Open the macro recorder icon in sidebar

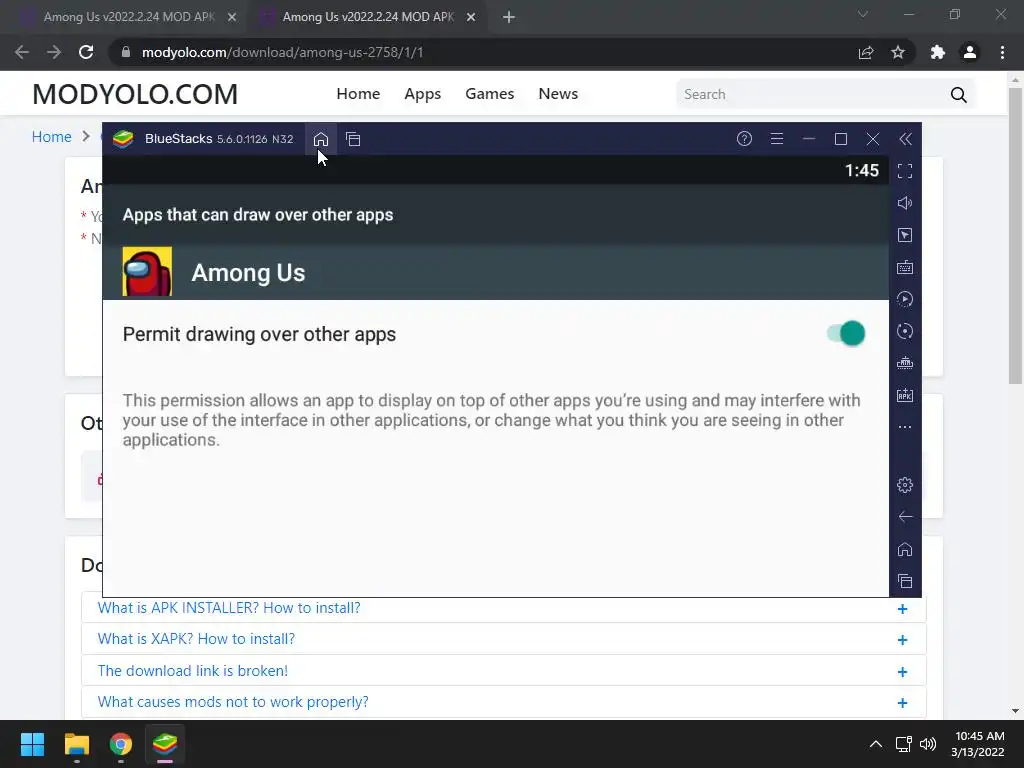pos(905,363)
